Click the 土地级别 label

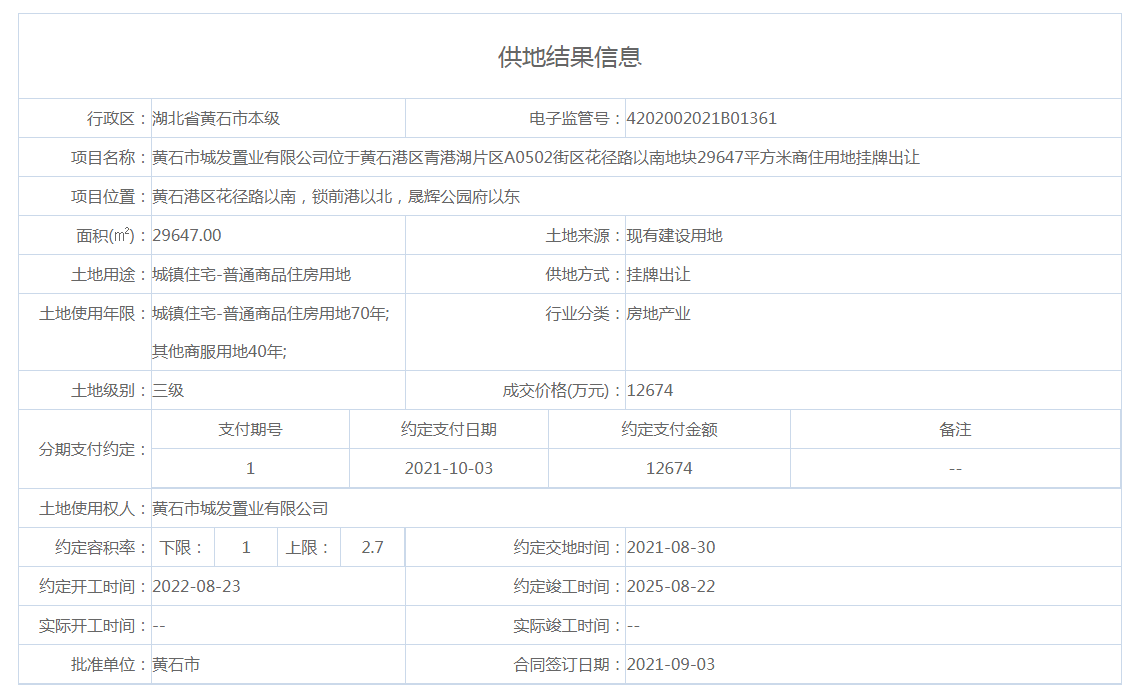(x=110, y=391)
